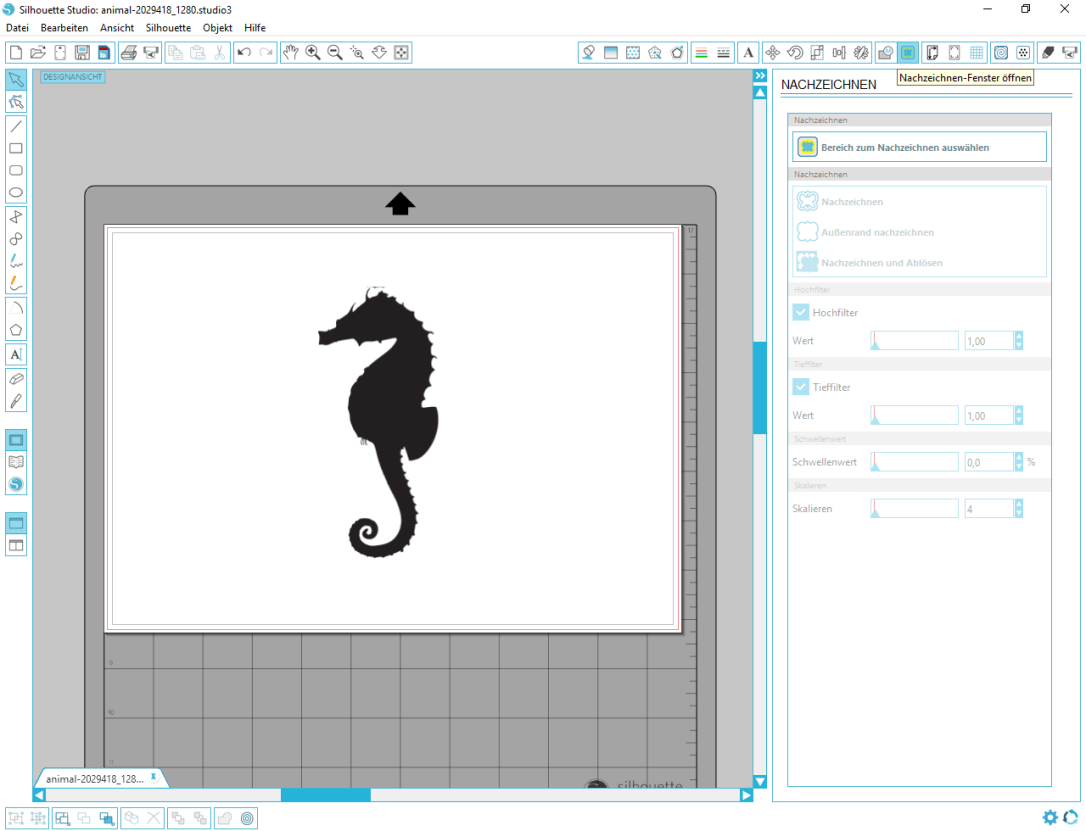Screen dimensions: 1086x831
Task: Open the Silhouette menu
Action: [167, 27]
